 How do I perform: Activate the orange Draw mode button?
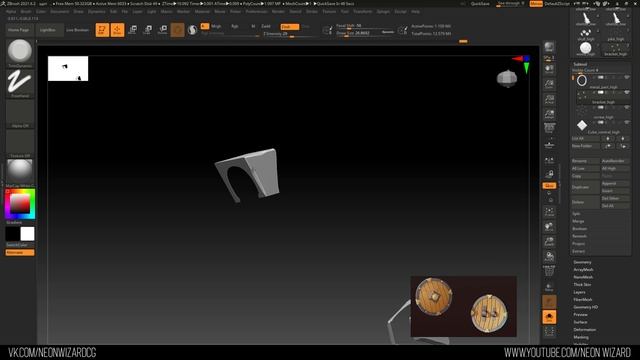point(117,30)
